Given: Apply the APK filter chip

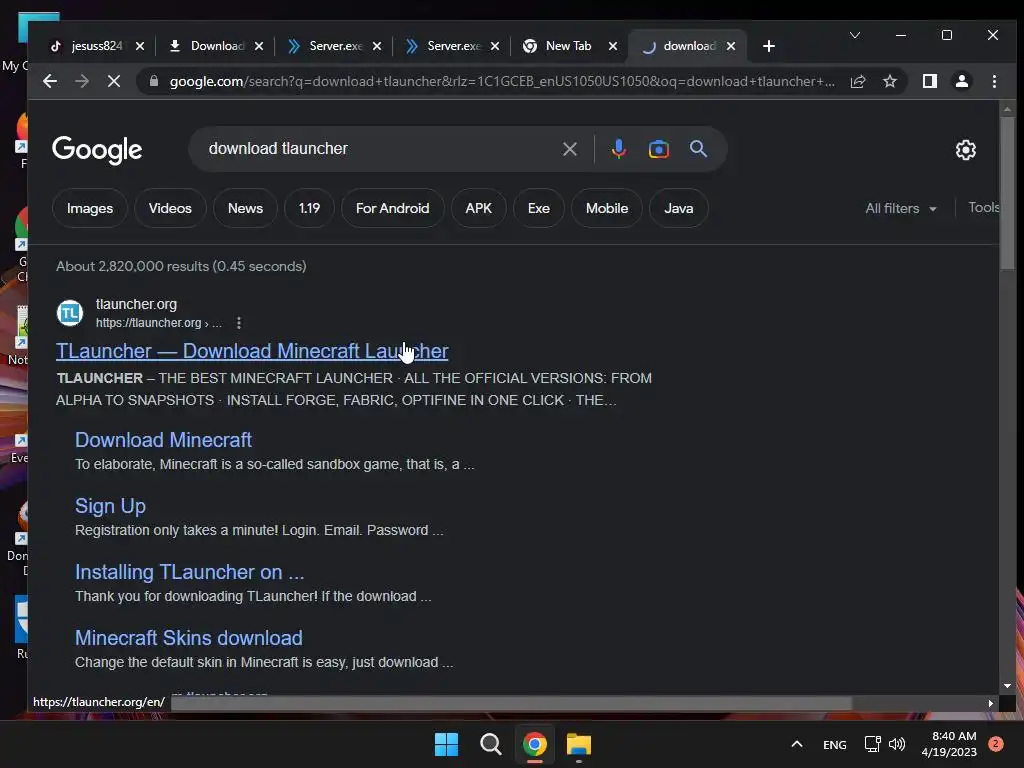Looking at the screenshot, I should click(478, 208).
